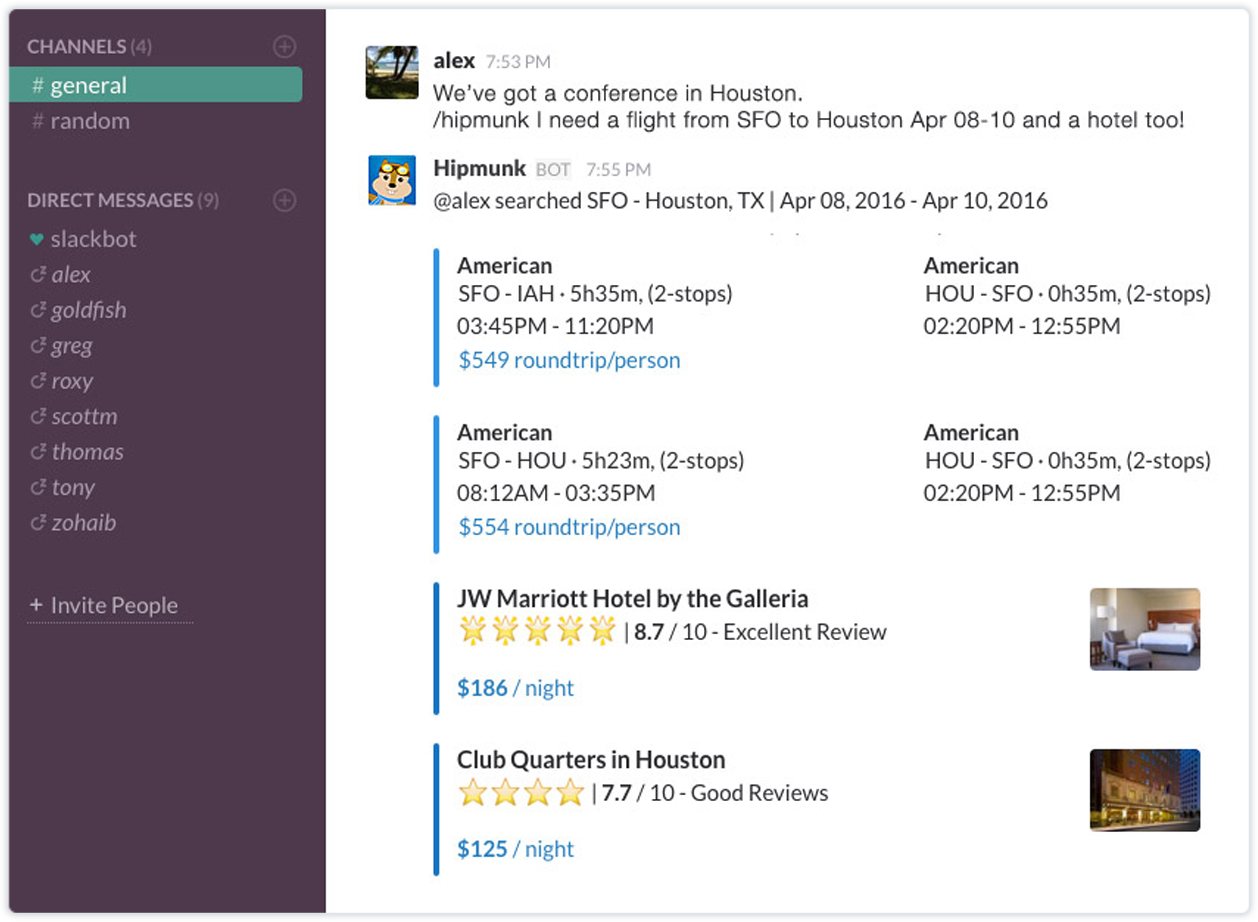Viewport: 1258px width, 922px height.
Task: Click the five-star rating for JW Marriott
Action: pos(537,631)
